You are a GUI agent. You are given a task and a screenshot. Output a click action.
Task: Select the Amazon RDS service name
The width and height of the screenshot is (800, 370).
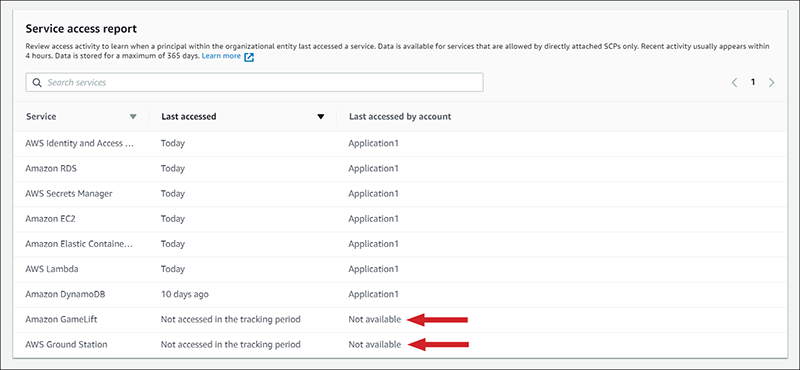tap(51, 168)
